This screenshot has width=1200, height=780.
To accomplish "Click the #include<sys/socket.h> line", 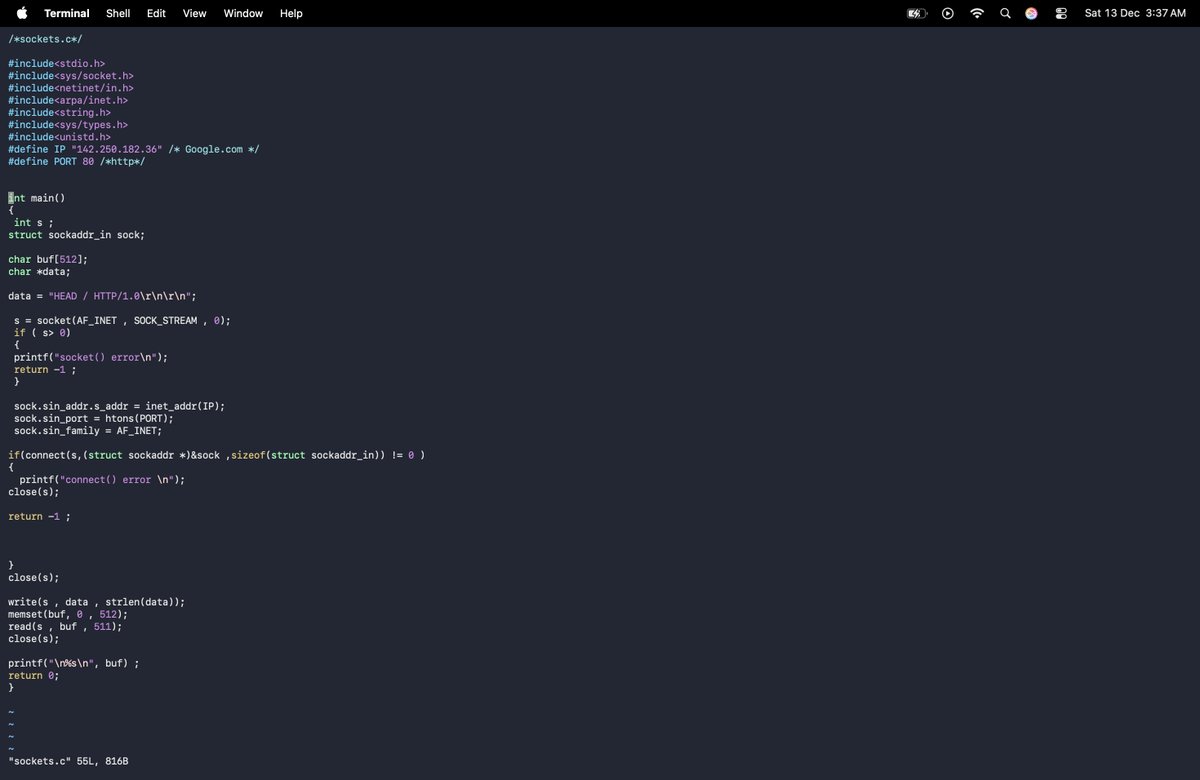I will [x=71, y=75].
